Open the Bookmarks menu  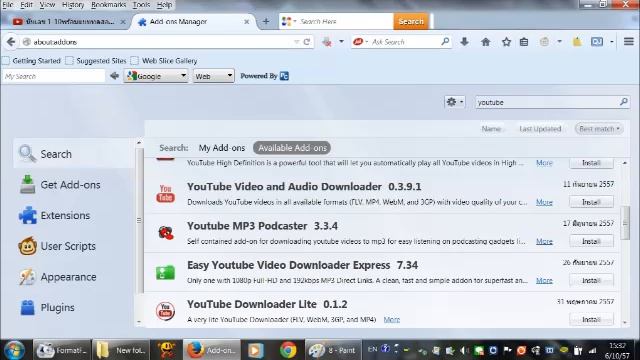tap(109, 4)
